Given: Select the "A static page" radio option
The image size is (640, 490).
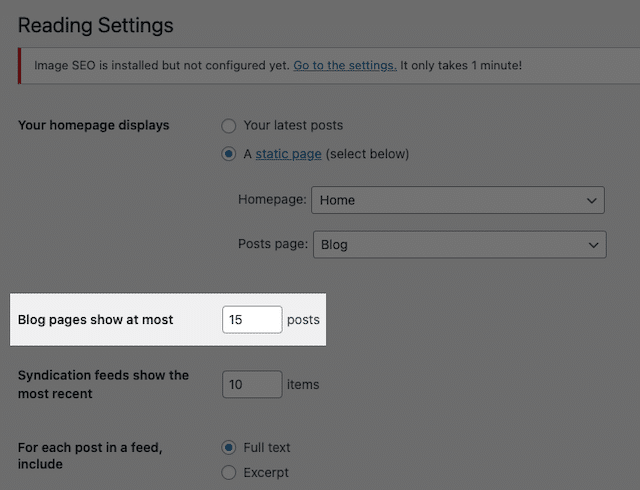Looking at the screenshot, I should click(229, 154).
